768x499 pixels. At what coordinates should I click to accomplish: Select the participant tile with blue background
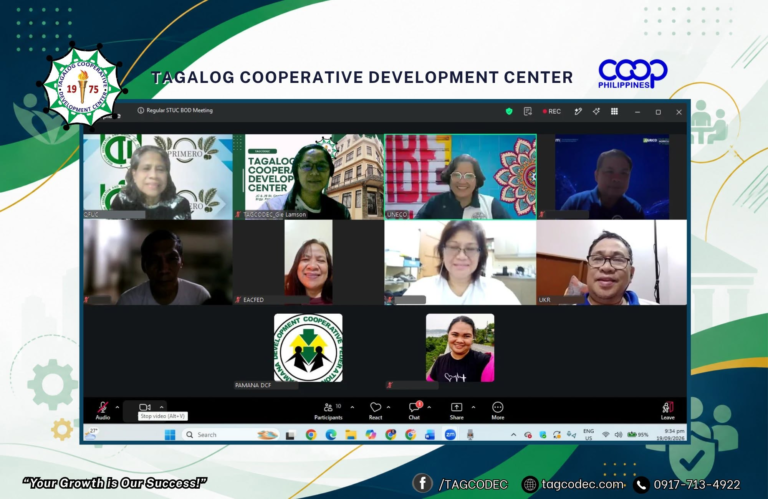[x=612, y=176]
